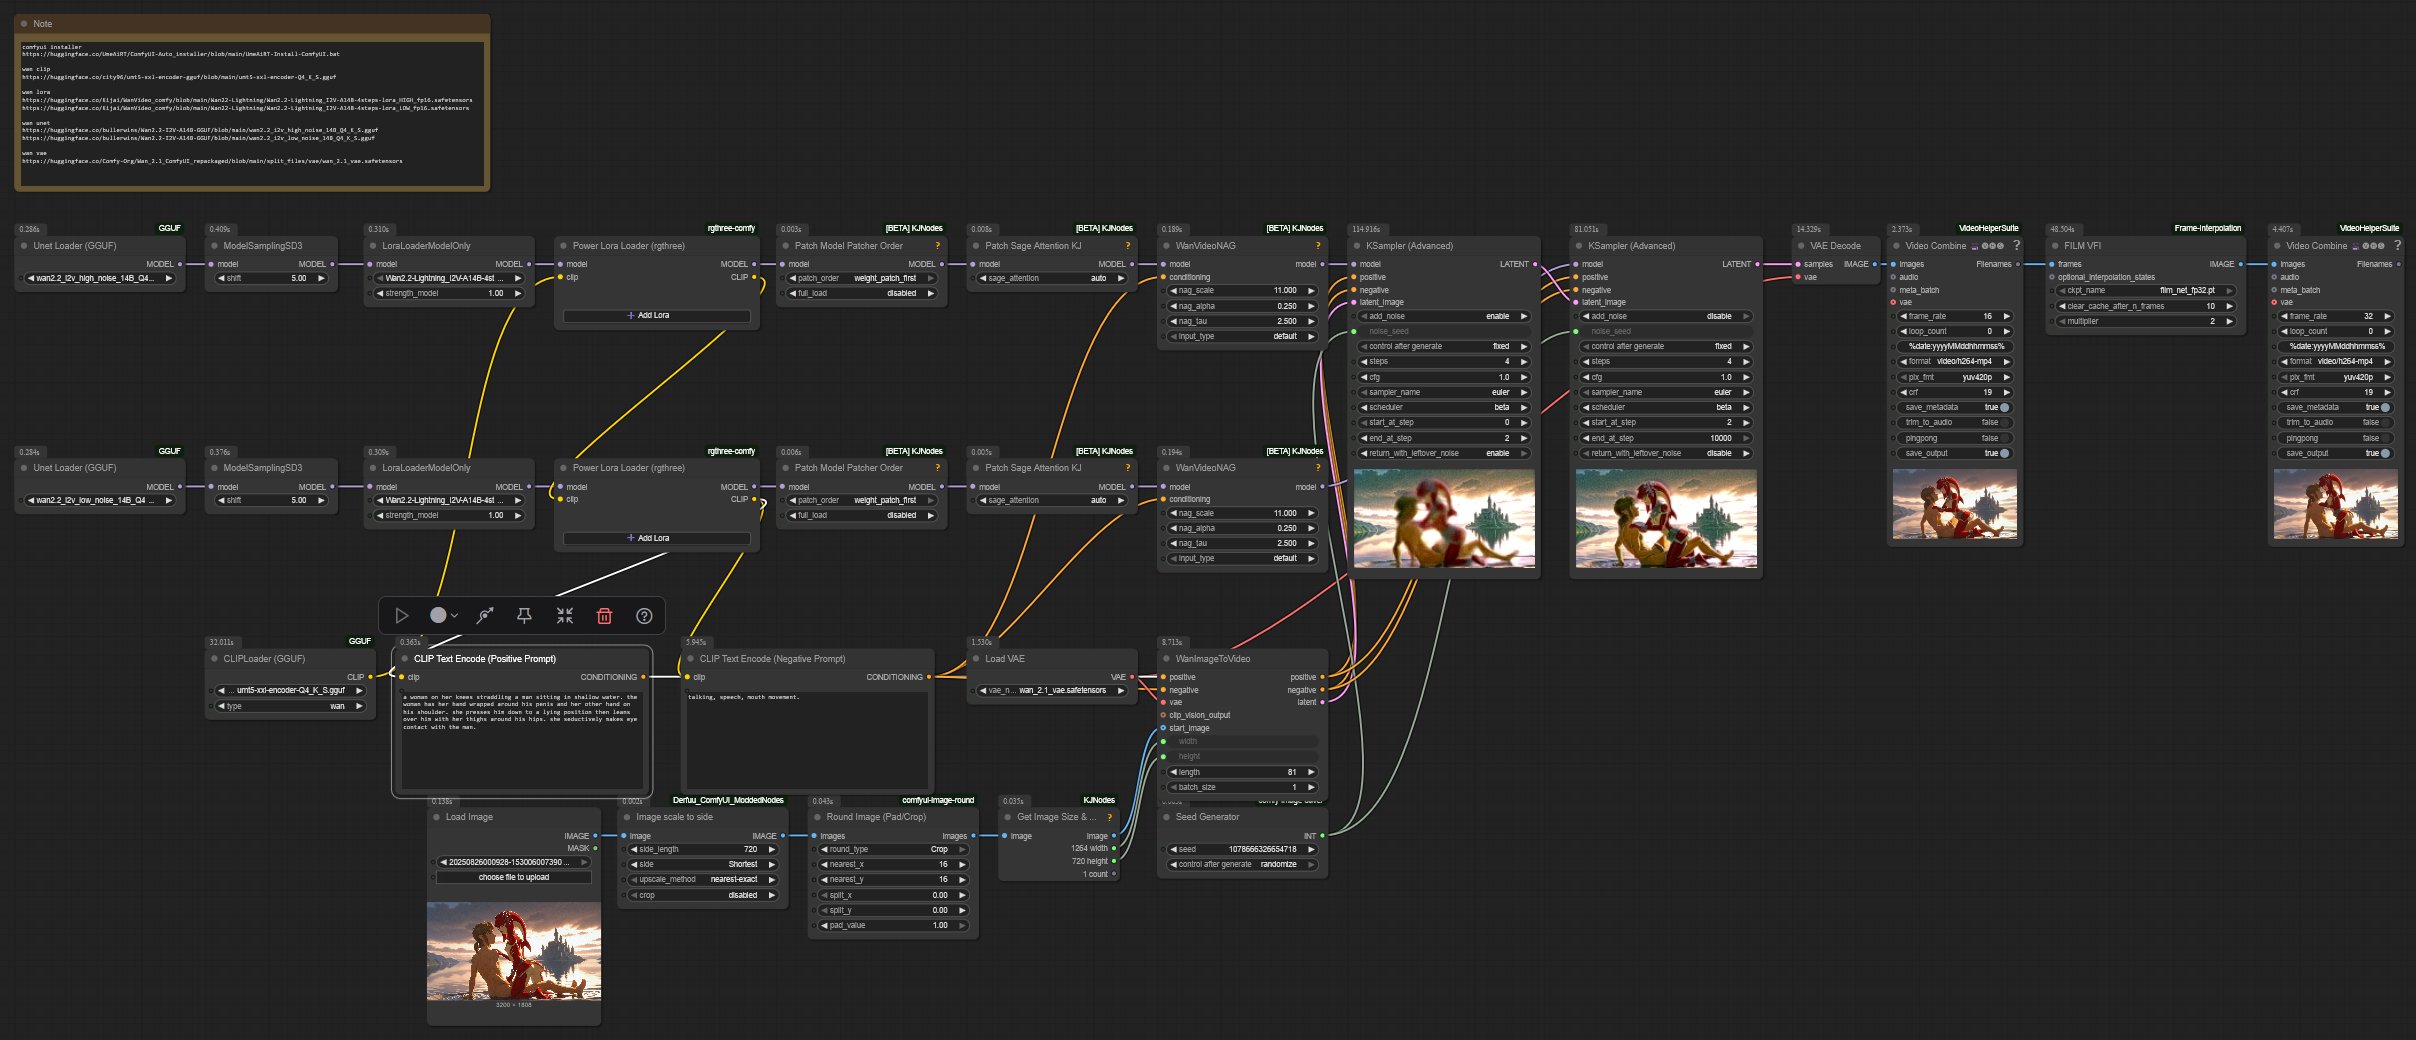
Task: Open umt5-xxl-encoder clip name dropdown
Action: (x=290, y=691)
